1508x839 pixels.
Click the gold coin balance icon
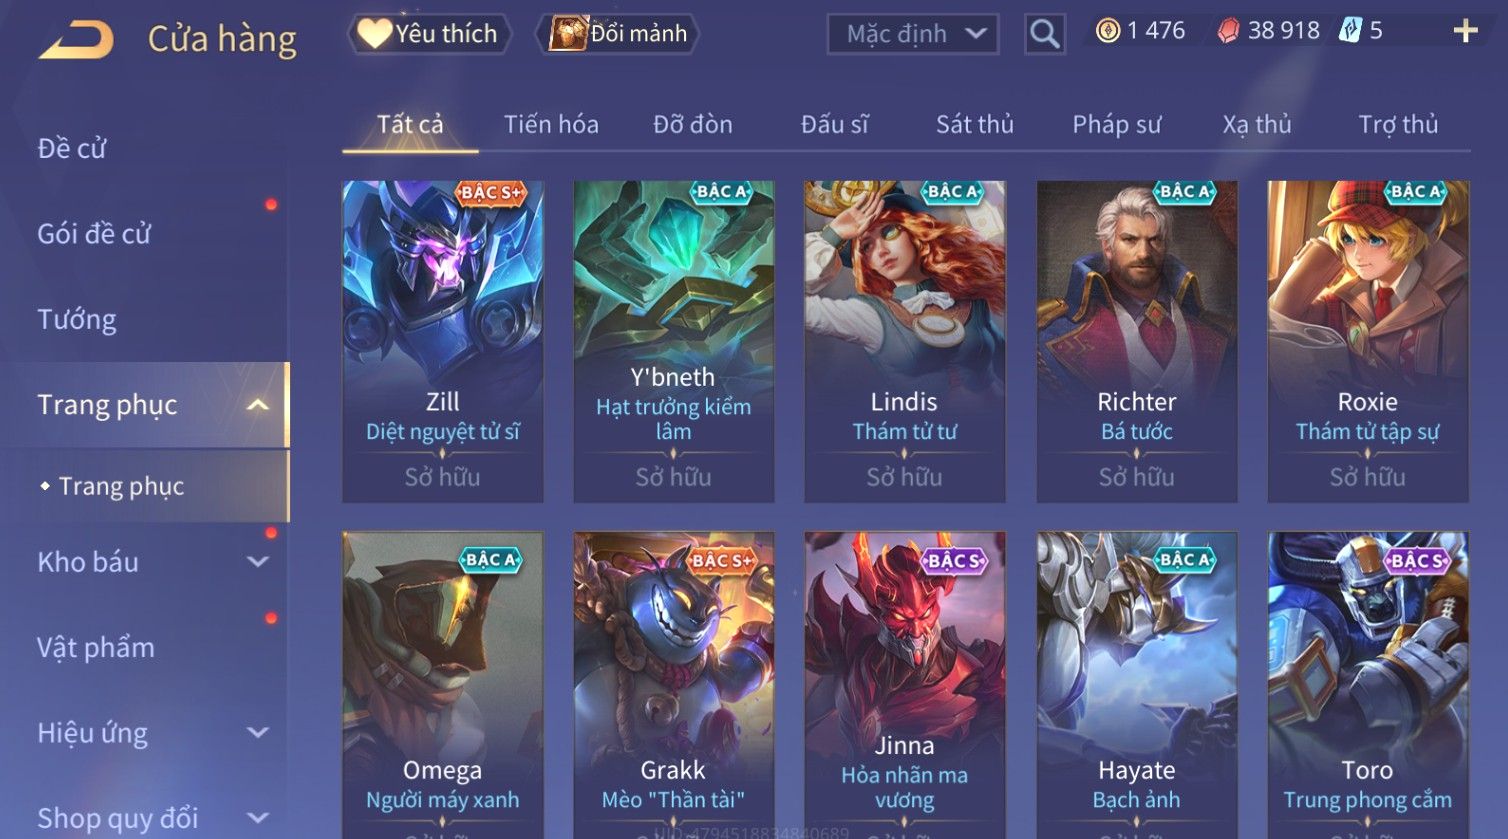tap(1107, 31)
